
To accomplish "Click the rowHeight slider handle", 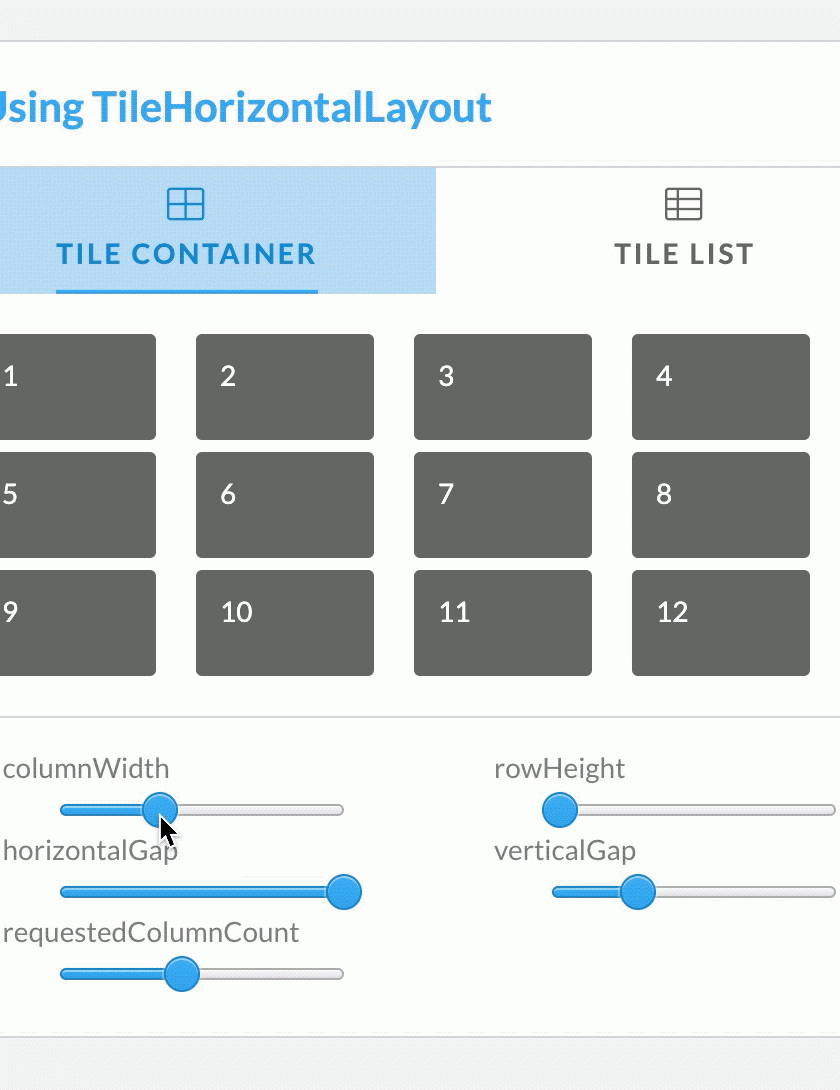I will 559,810.
